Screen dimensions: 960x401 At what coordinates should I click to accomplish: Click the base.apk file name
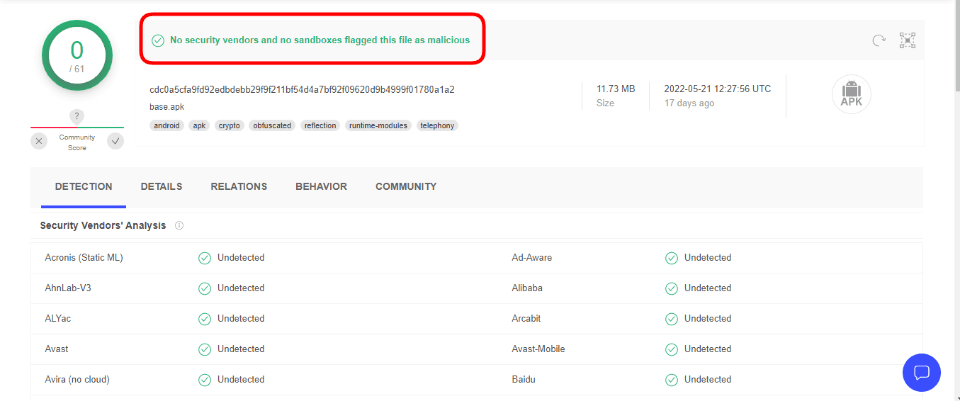click(x=167, y=107)
